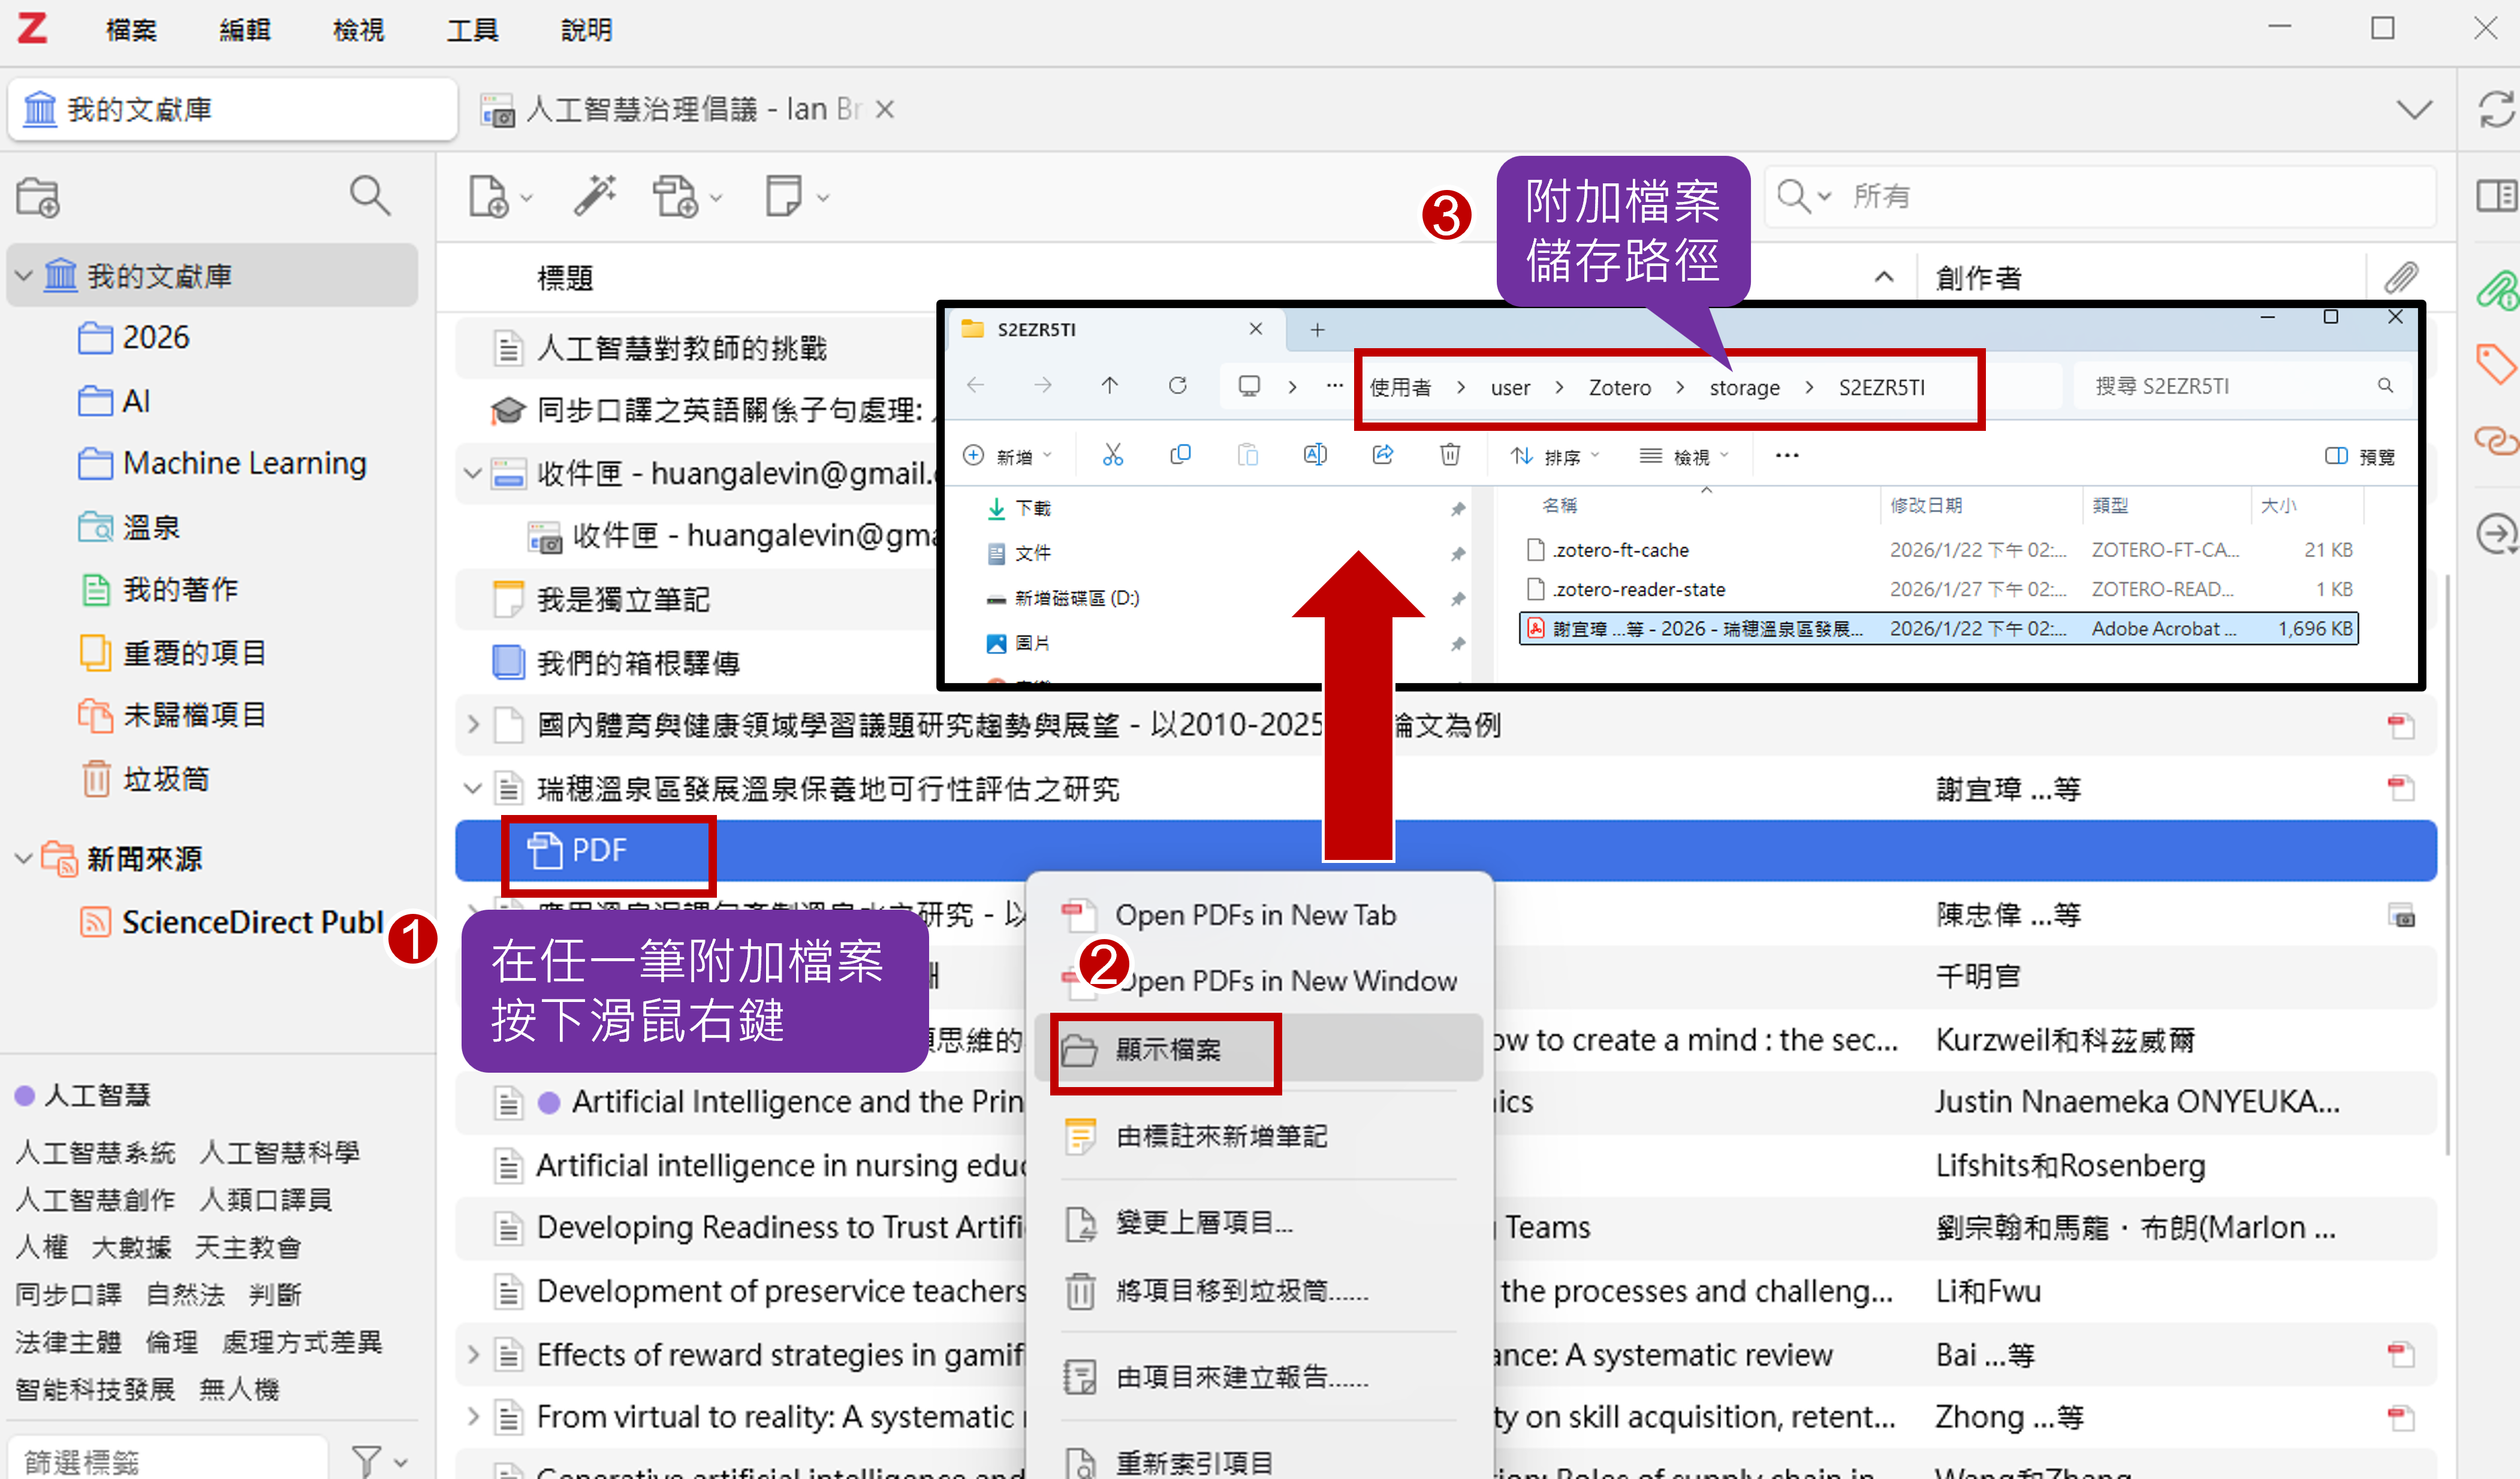Open the Machine Learning collection
The height and width of the screenshot is (1479, 2520).
point(244,463)
